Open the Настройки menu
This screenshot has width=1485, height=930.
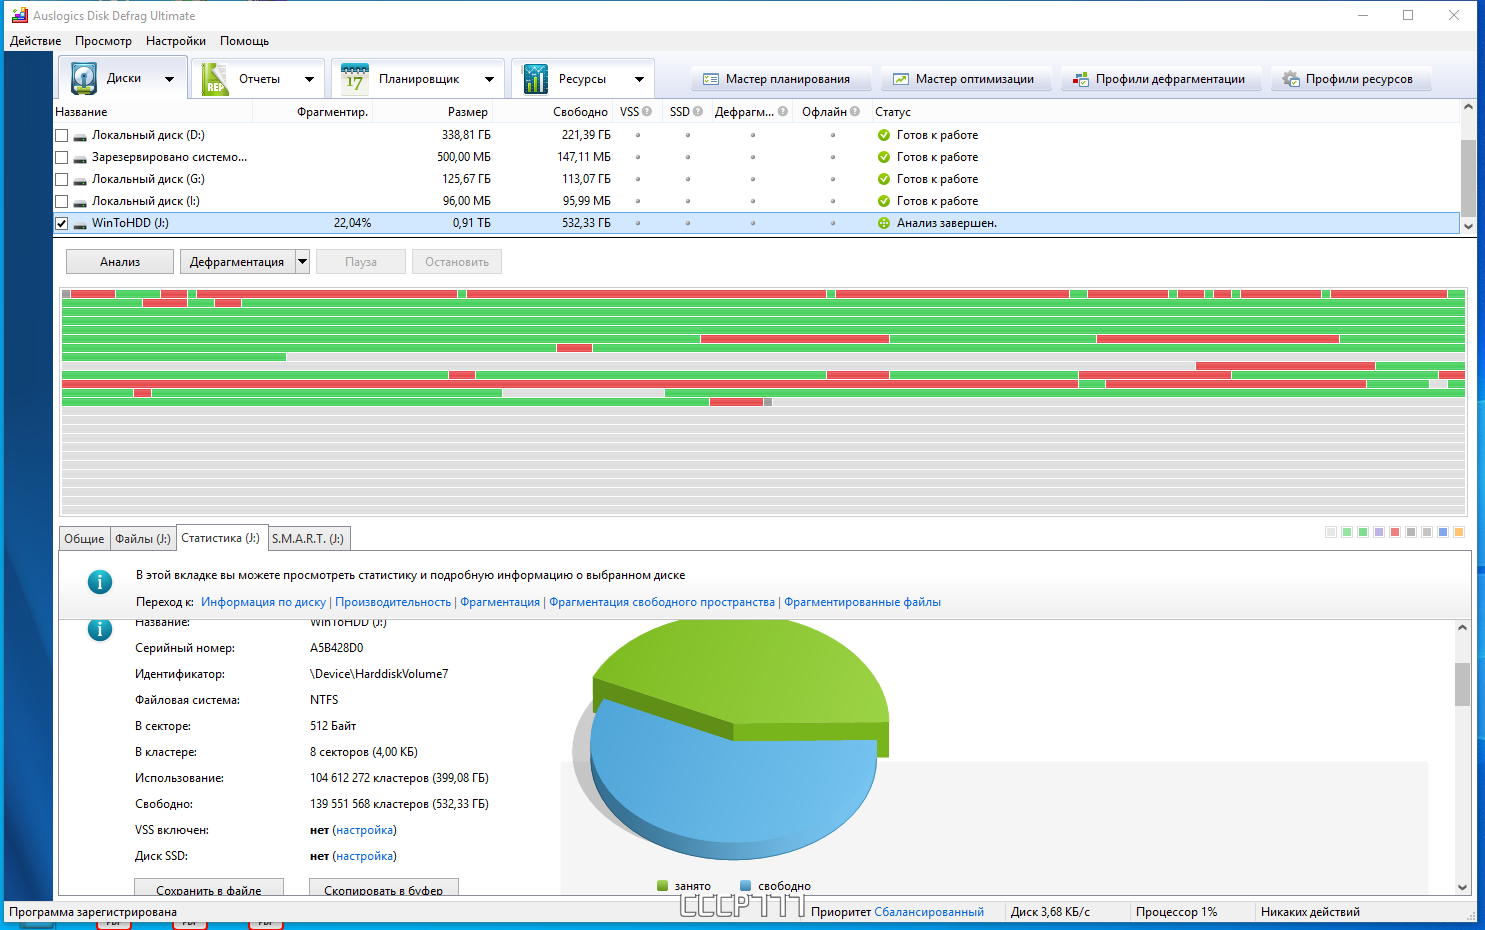[x=176, y=41]
